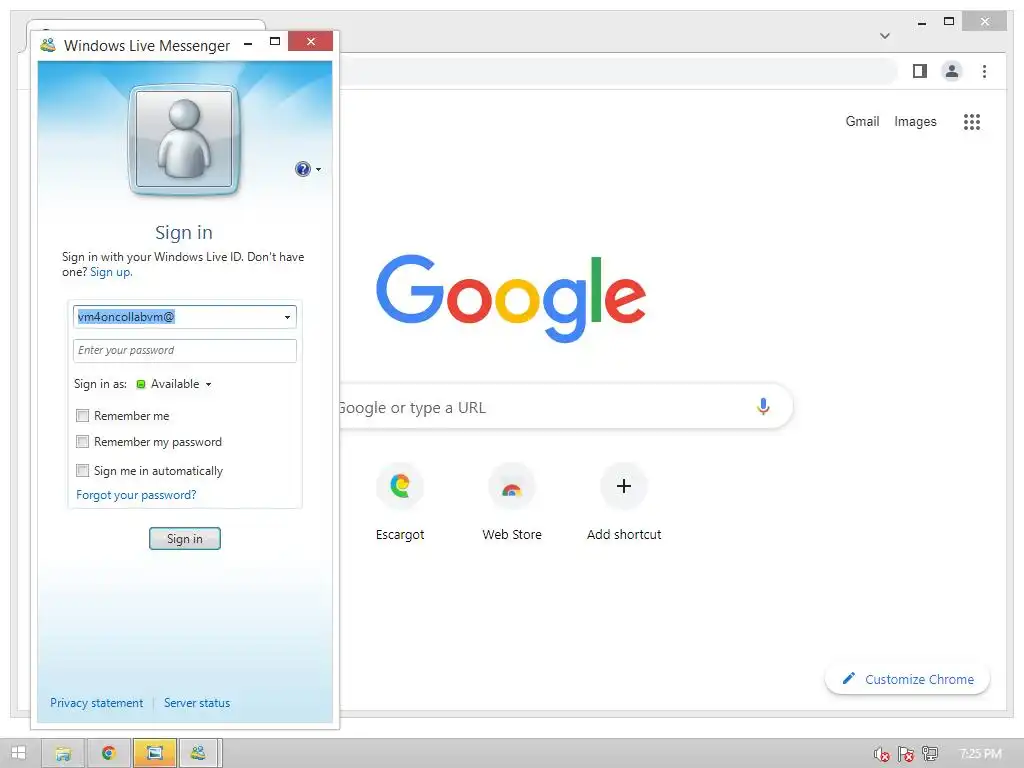Open the Gmail link
The height and width of the screenshot is (768, 1024).
[x=862, y=121]
